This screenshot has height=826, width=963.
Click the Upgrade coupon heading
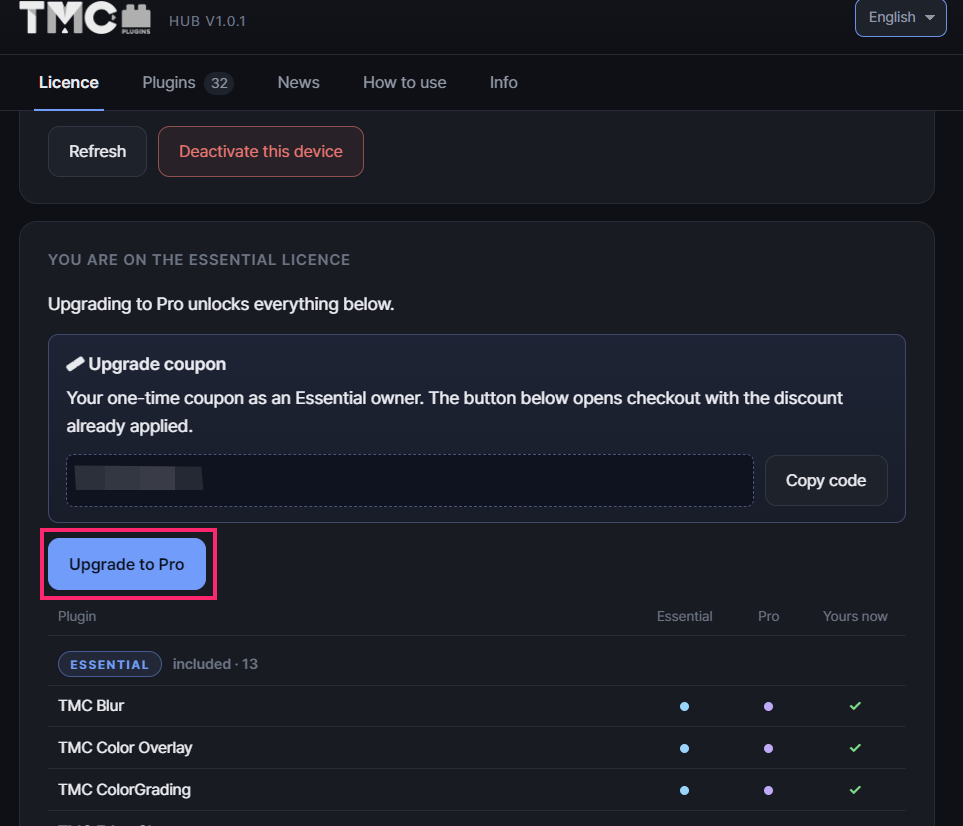pyautogui.click(x=157, y=364)
